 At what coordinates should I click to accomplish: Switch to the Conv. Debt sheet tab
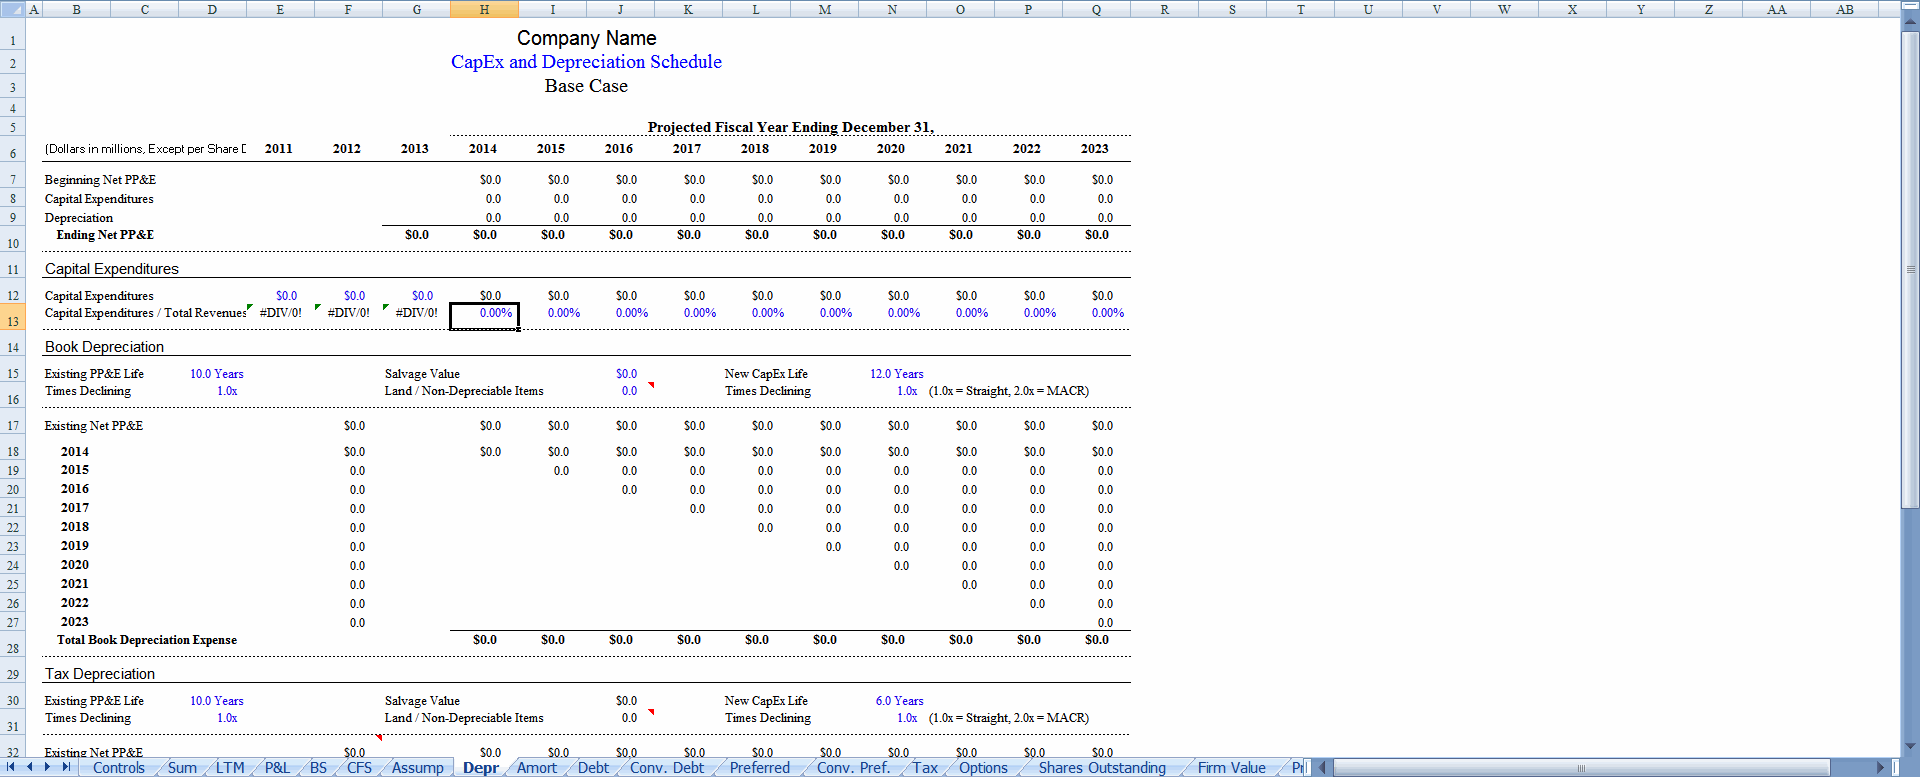[x=667, y=768]
